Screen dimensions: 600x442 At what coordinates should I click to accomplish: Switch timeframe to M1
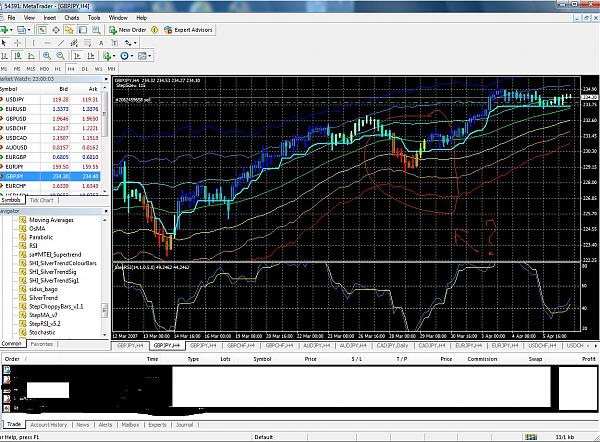click(x=4, y=69)
